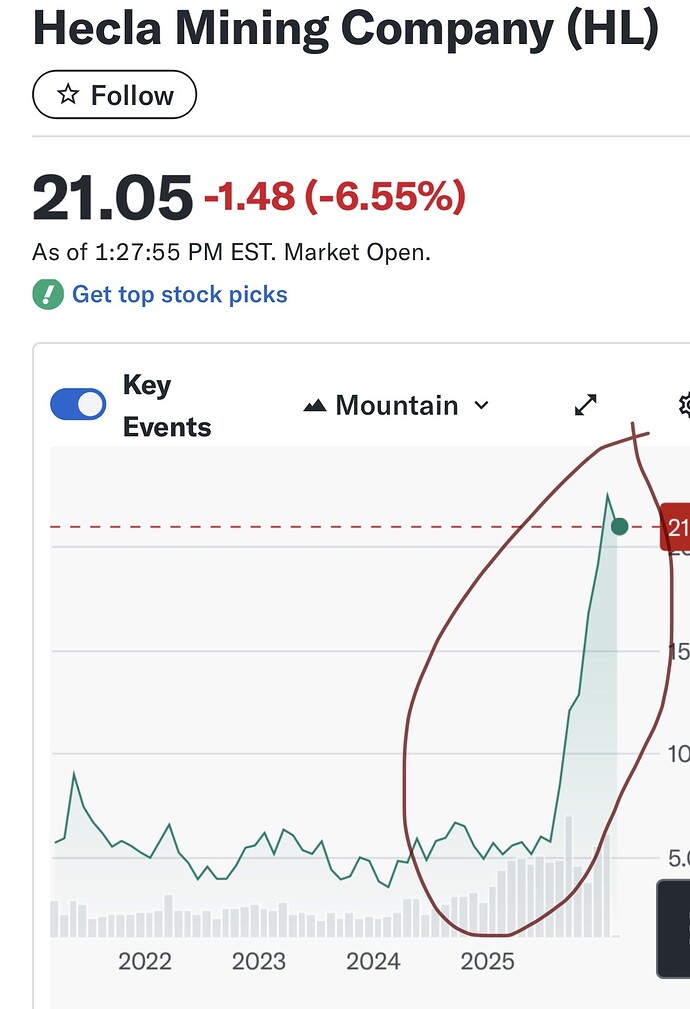Click the green current-price dot on chart
The width and height of the screenshot is (690, 1009).
pos(619,526)
